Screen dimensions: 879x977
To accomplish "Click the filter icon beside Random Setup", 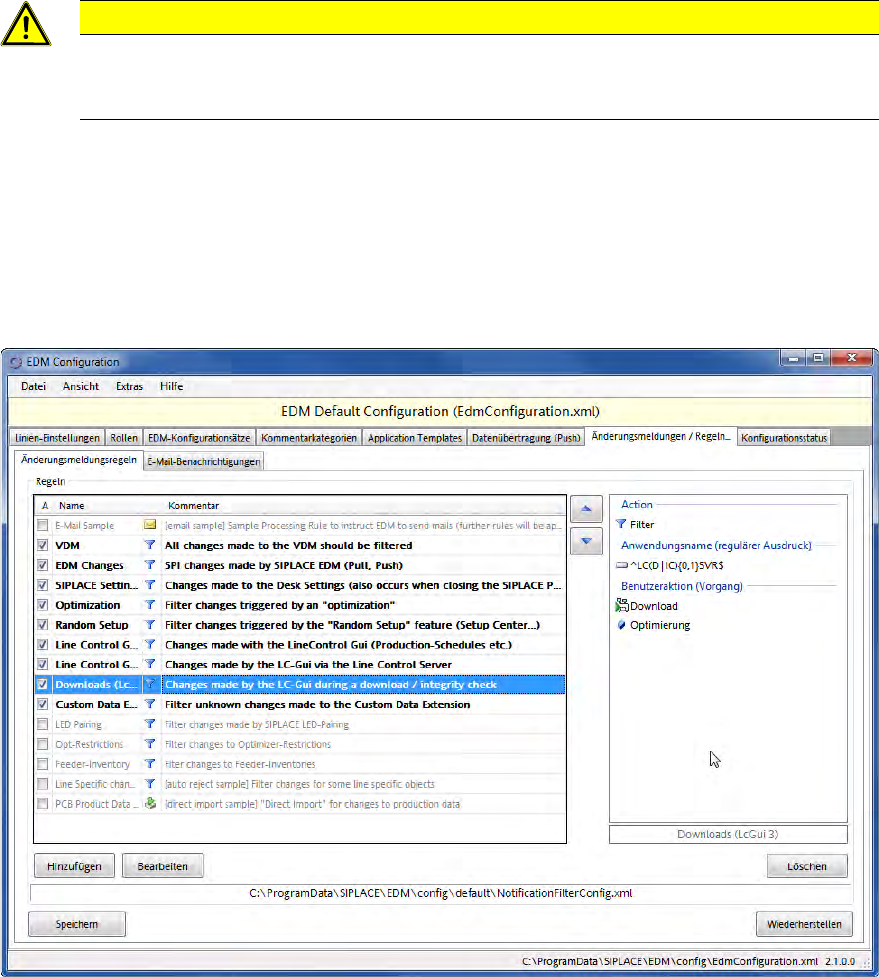I will pyautogui.click(x=150, y=625).
